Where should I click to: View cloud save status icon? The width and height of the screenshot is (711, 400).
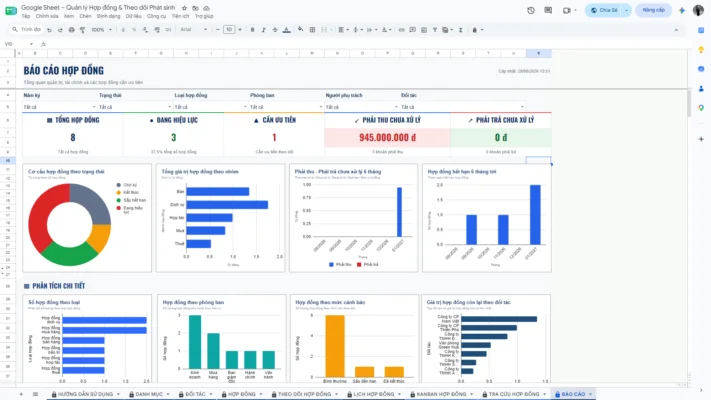point(206,8)
